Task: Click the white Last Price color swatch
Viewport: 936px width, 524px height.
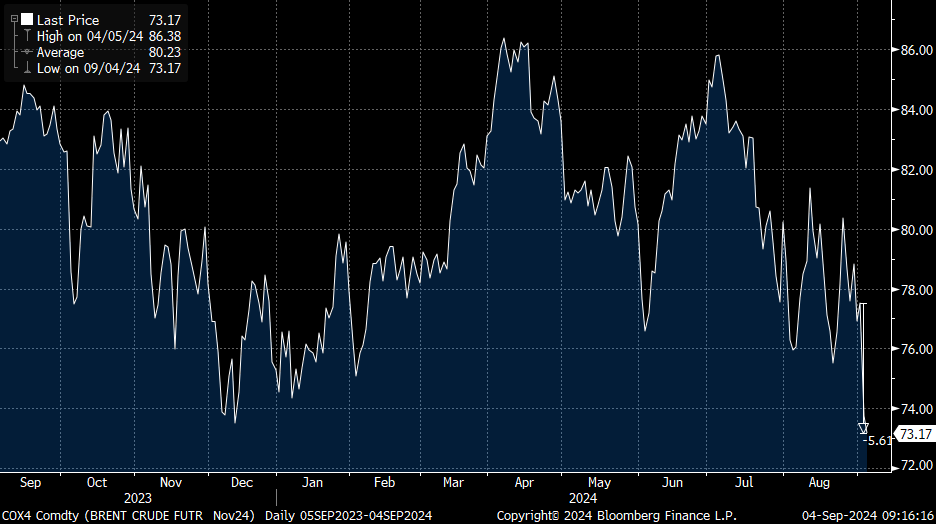Action: click(26, 20)
